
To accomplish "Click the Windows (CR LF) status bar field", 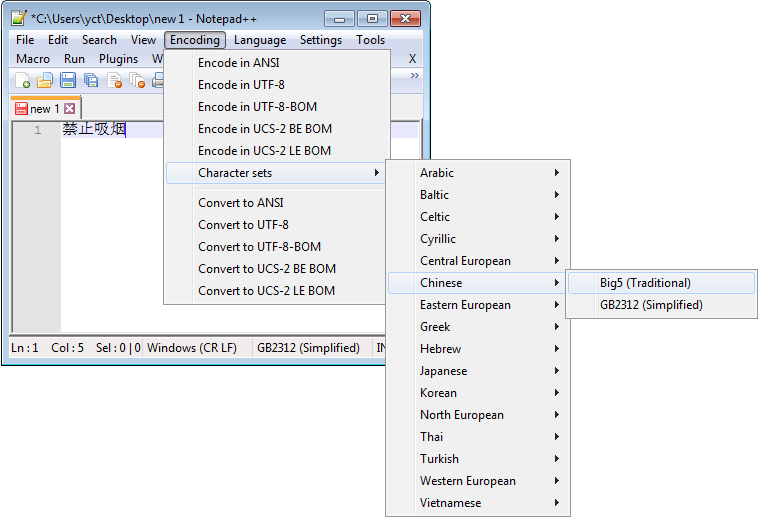I will pos(192,348).
